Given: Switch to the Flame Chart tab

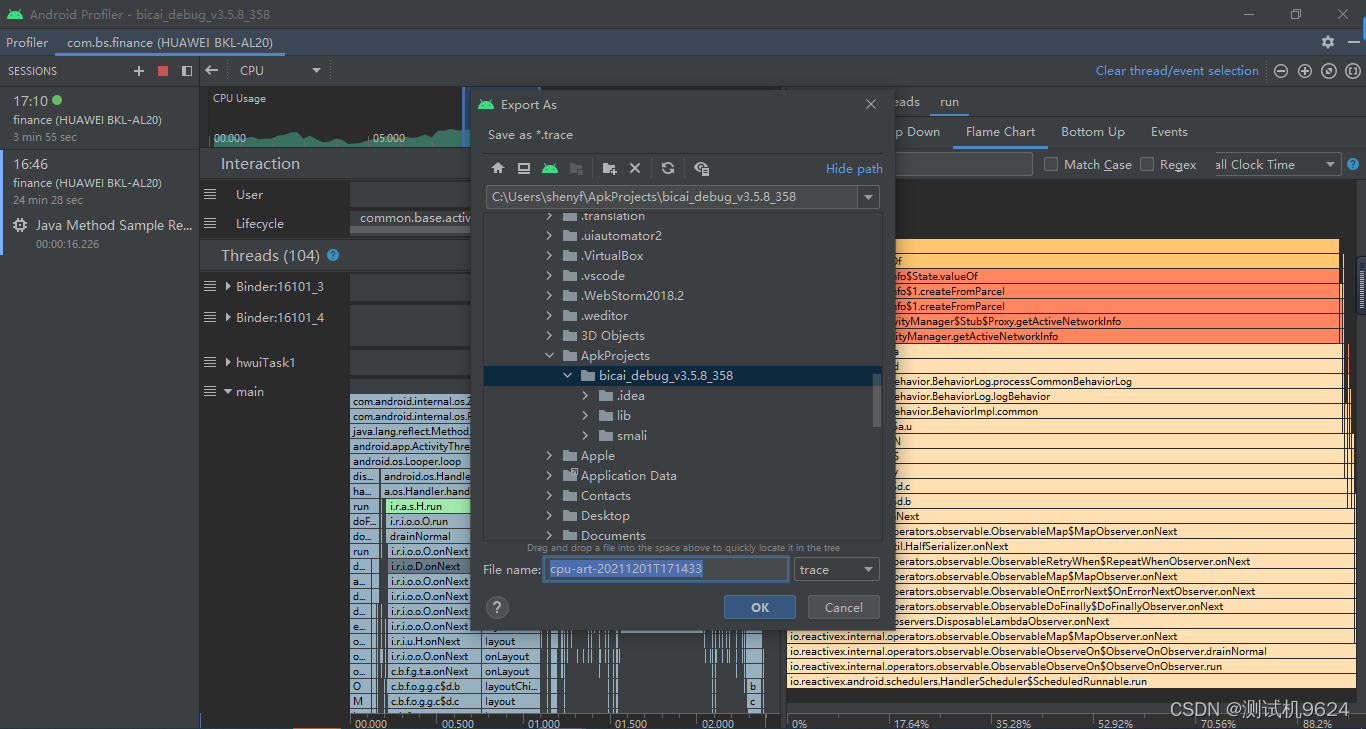Looking at the screenshot, I should click(1000, 132).
